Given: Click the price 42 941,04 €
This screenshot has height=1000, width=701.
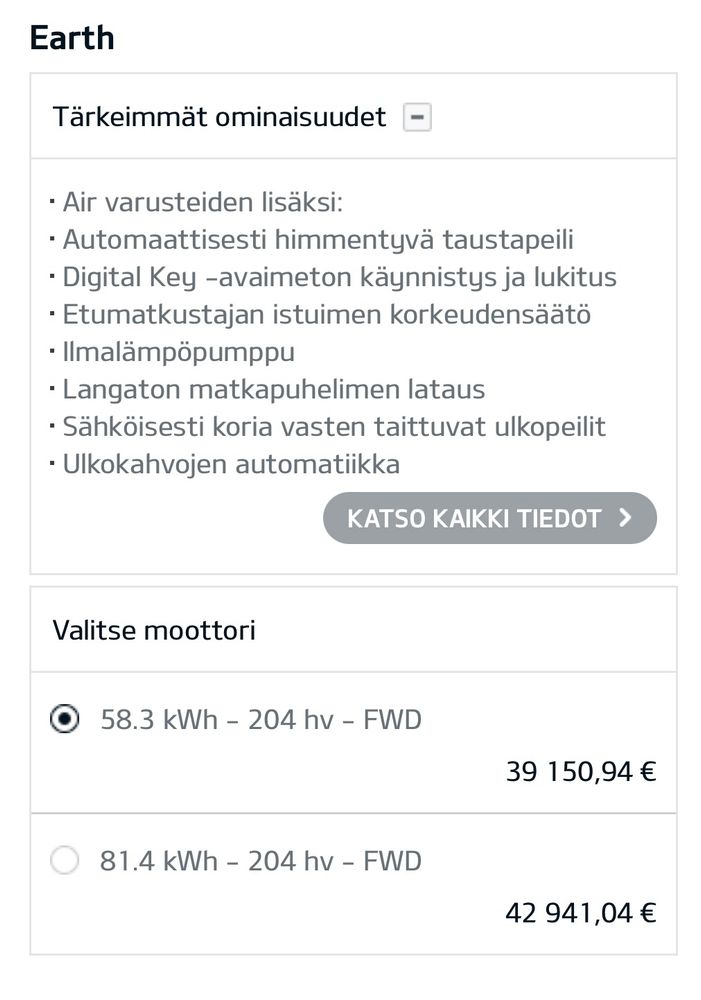Looking at the screenshot, I should click(580, 911).
